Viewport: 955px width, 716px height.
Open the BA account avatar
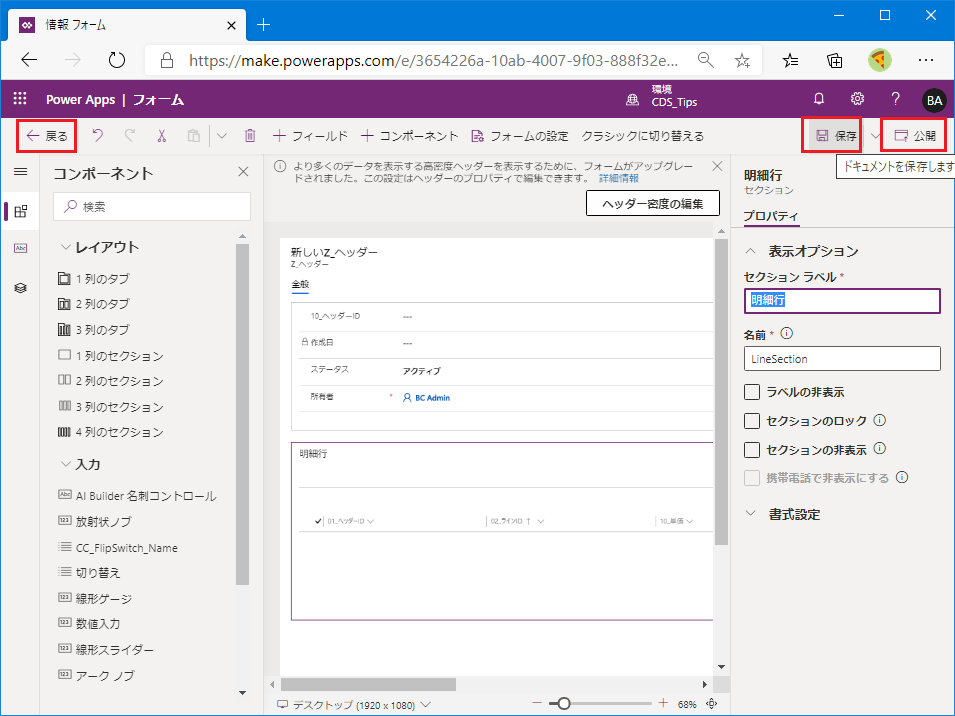(934, 100)
